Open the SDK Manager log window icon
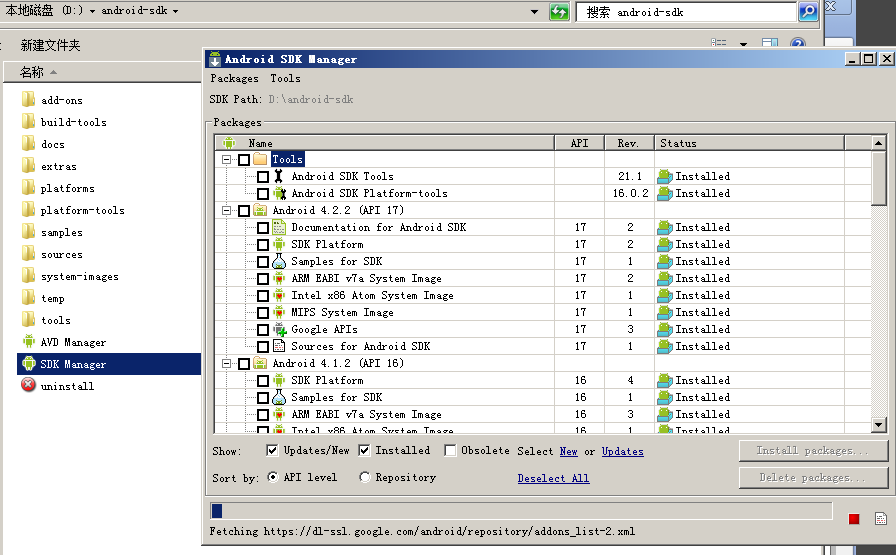The width and height of the screenshot is (896, 555). pos(881,518)
